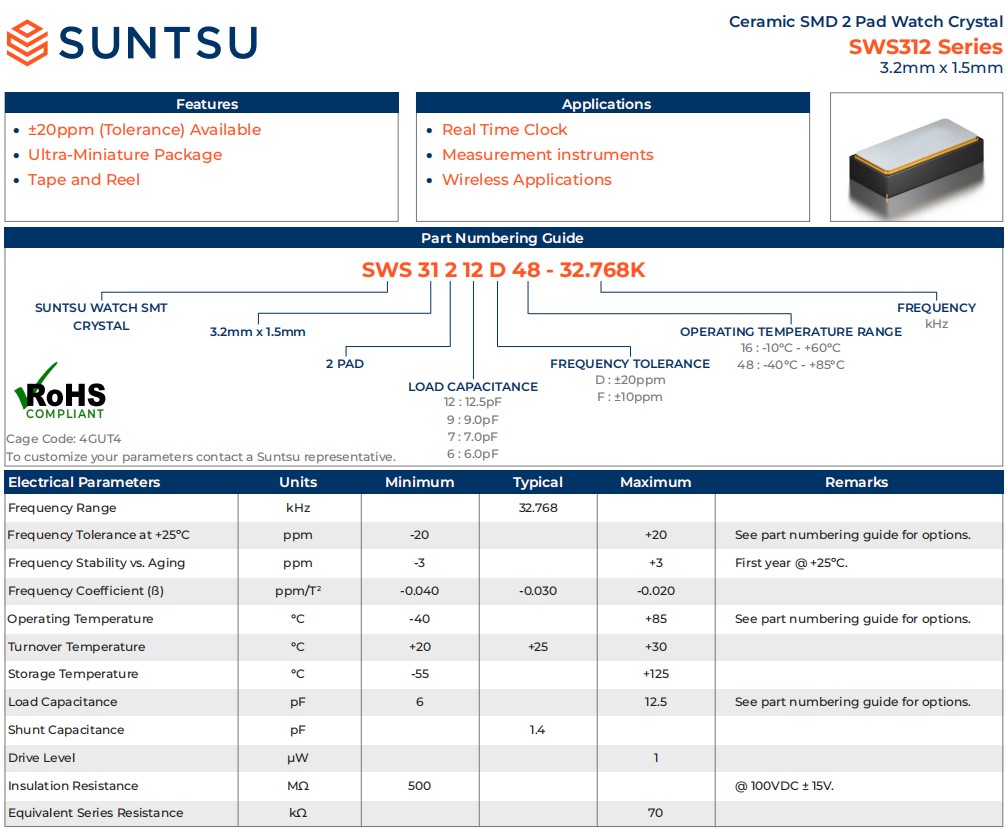Open the crystal product photo
Viewport: 1007px width, 830px height.
tap(916, 157)
